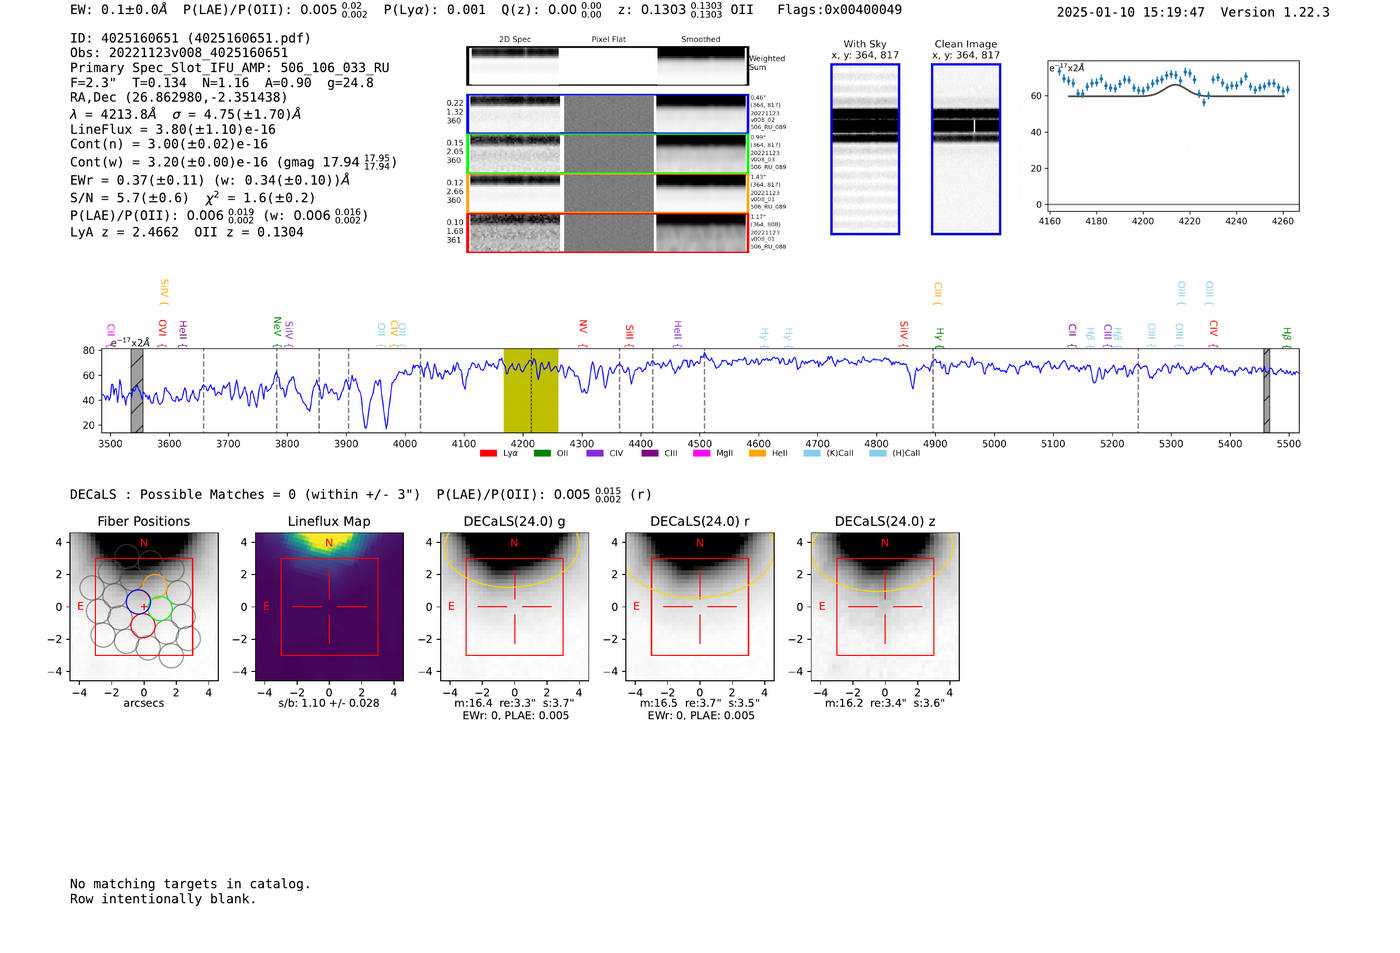
Task: Select the orange HeII legend swatch
Action: pos(757,454)
